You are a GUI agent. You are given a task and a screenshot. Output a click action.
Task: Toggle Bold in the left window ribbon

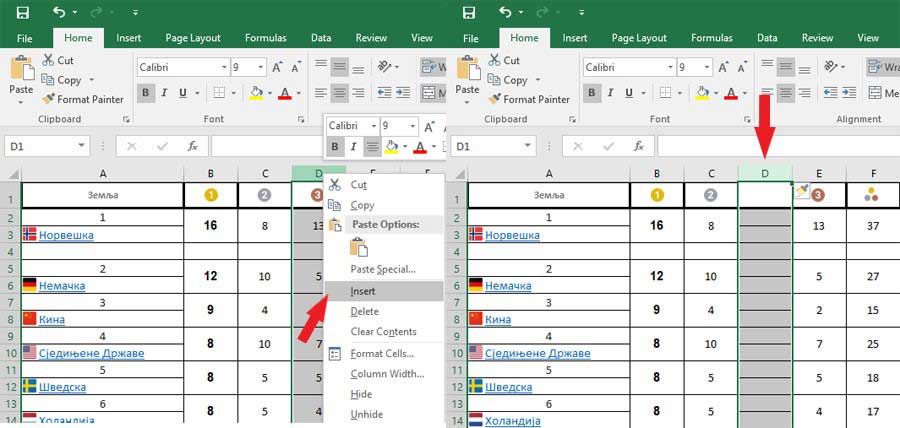(x=146, y=93)
